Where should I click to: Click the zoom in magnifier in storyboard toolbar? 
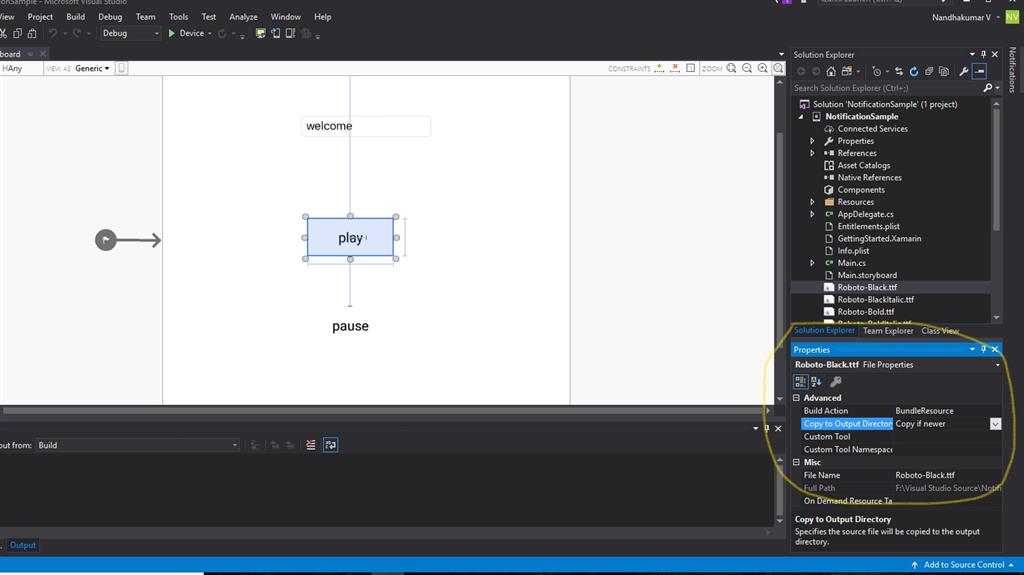click(x=762, y=68)
